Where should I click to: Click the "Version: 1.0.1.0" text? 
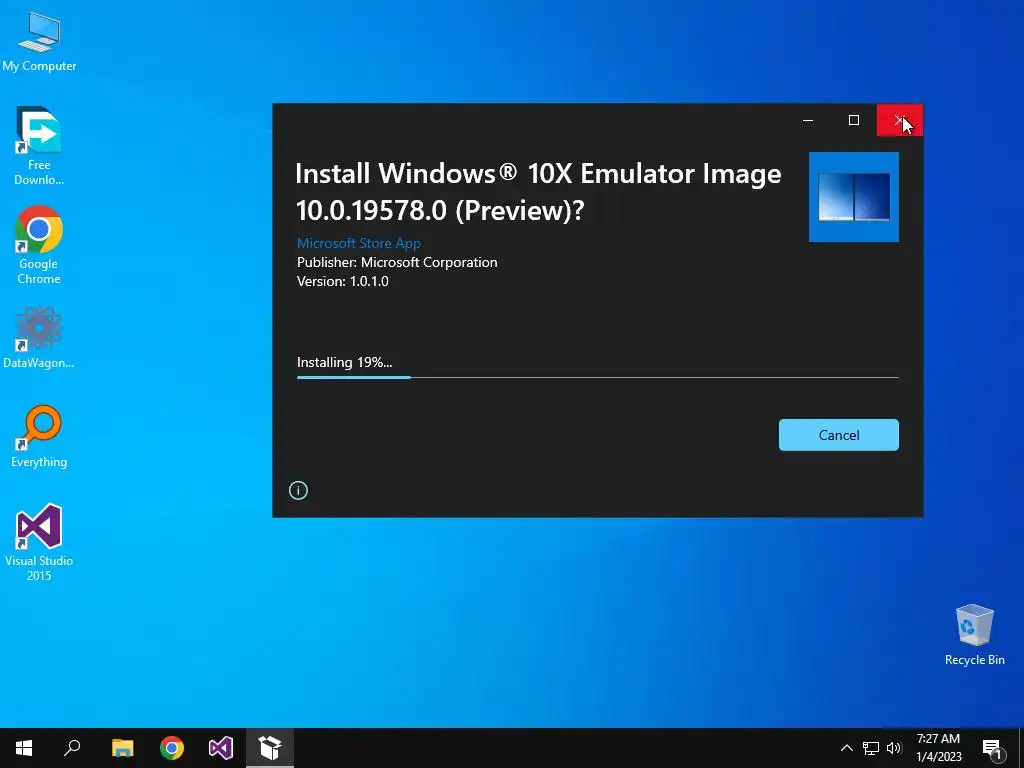[x=343, y=281]
